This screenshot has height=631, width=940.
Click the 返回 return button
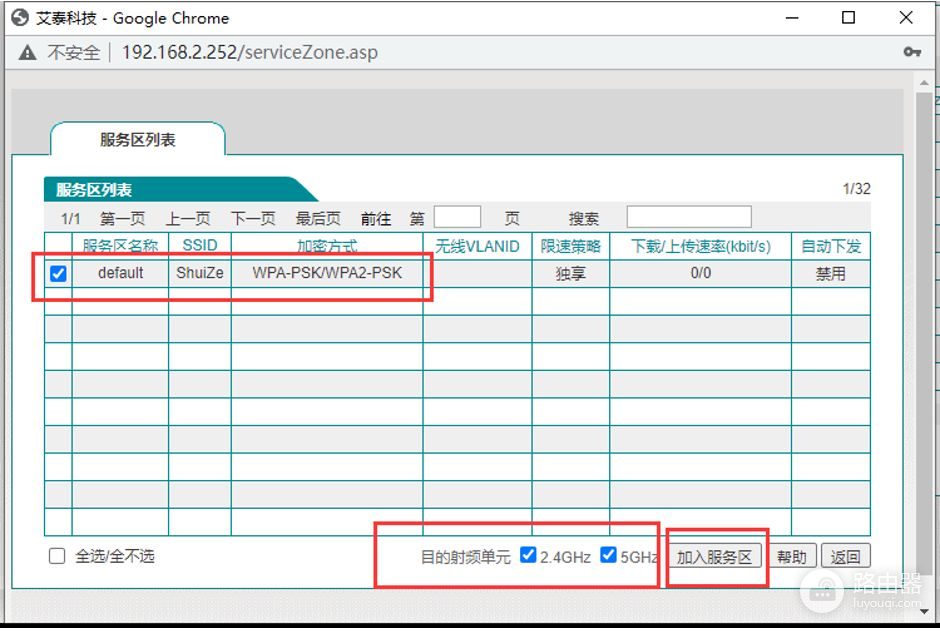(846, 555)
